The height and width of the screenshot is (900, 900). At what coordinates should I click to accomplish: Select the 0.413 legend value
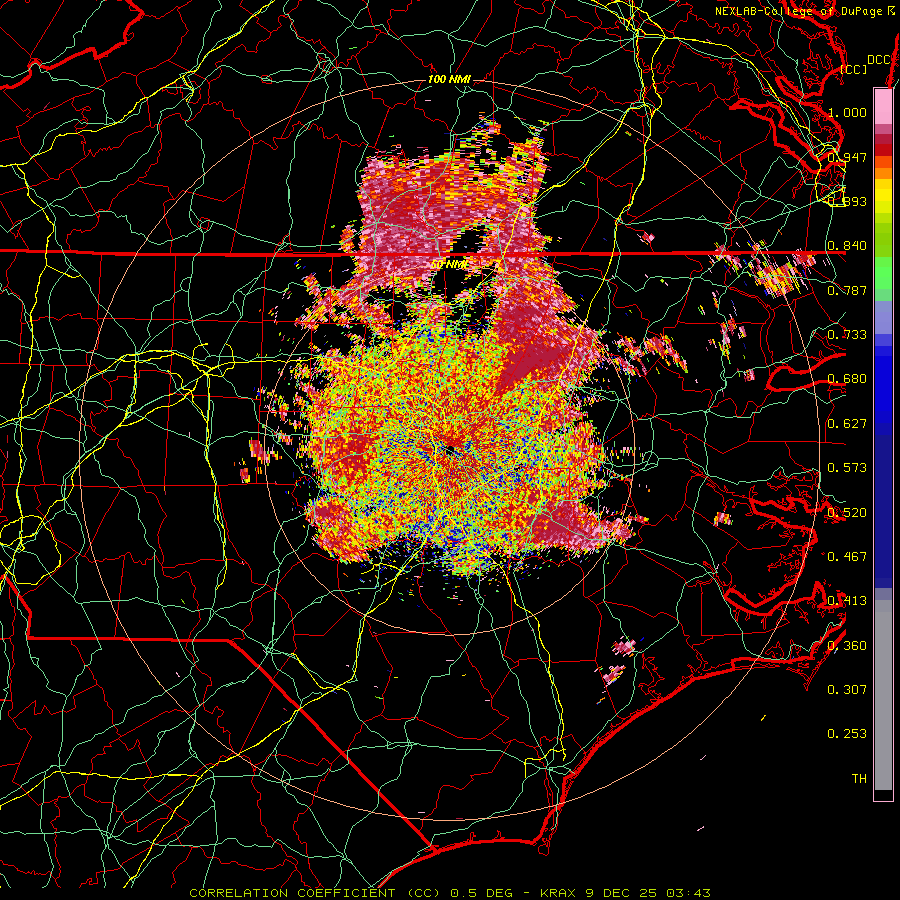tap(847, 601)
